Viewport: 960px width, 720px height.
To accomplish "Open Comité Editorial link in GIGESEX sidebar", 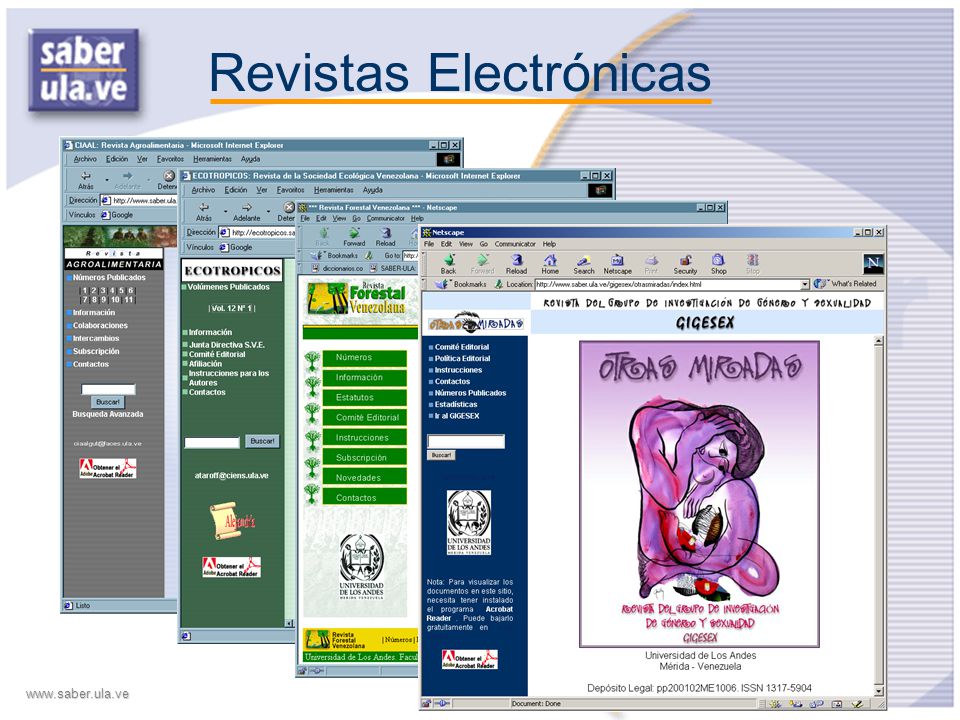I will pyautogui.click(x=462, y=347).
